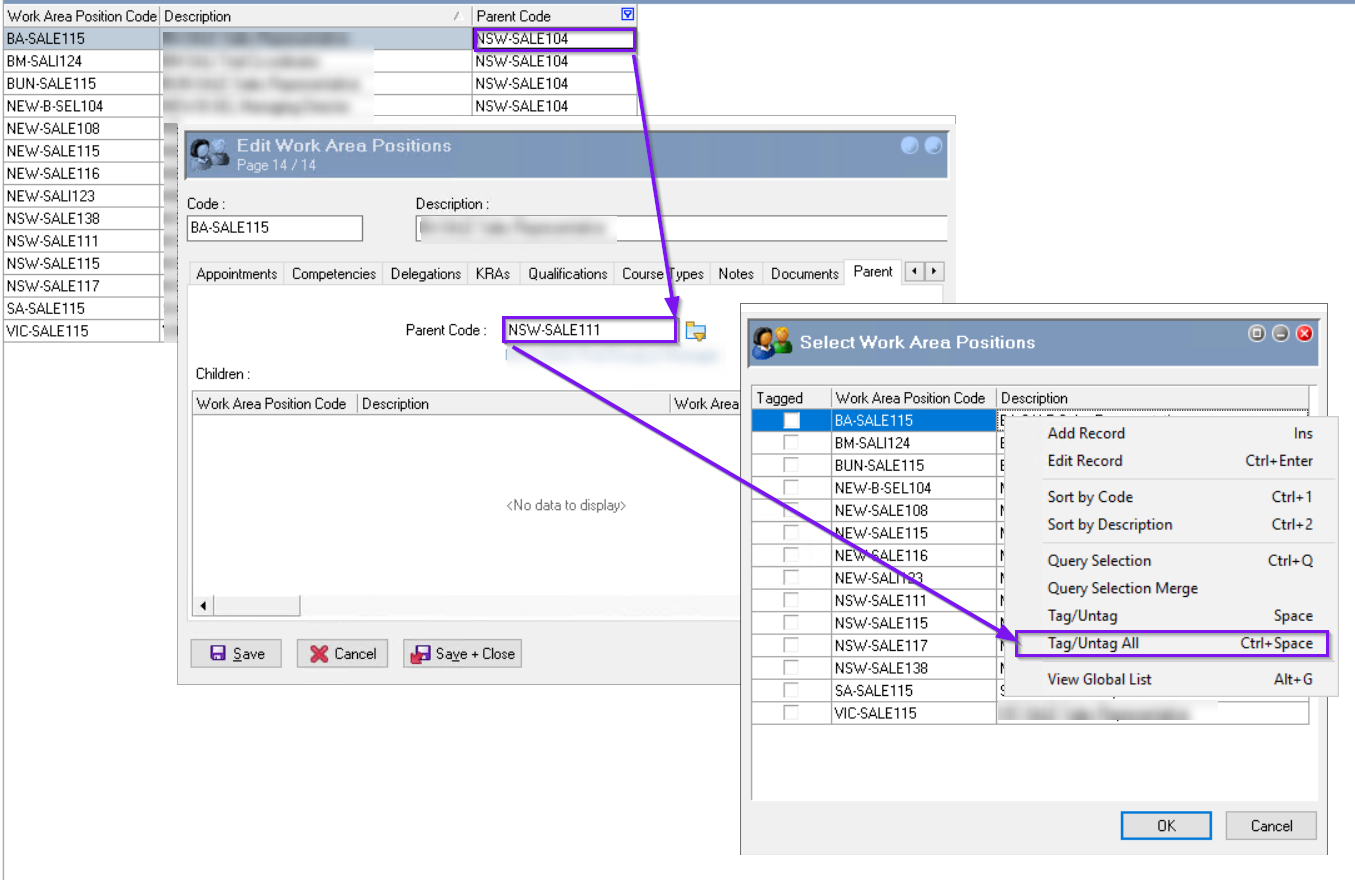Click the restore icon on the Select dialog
The image size is (1355, 880).
click(x=1257, y=334)
